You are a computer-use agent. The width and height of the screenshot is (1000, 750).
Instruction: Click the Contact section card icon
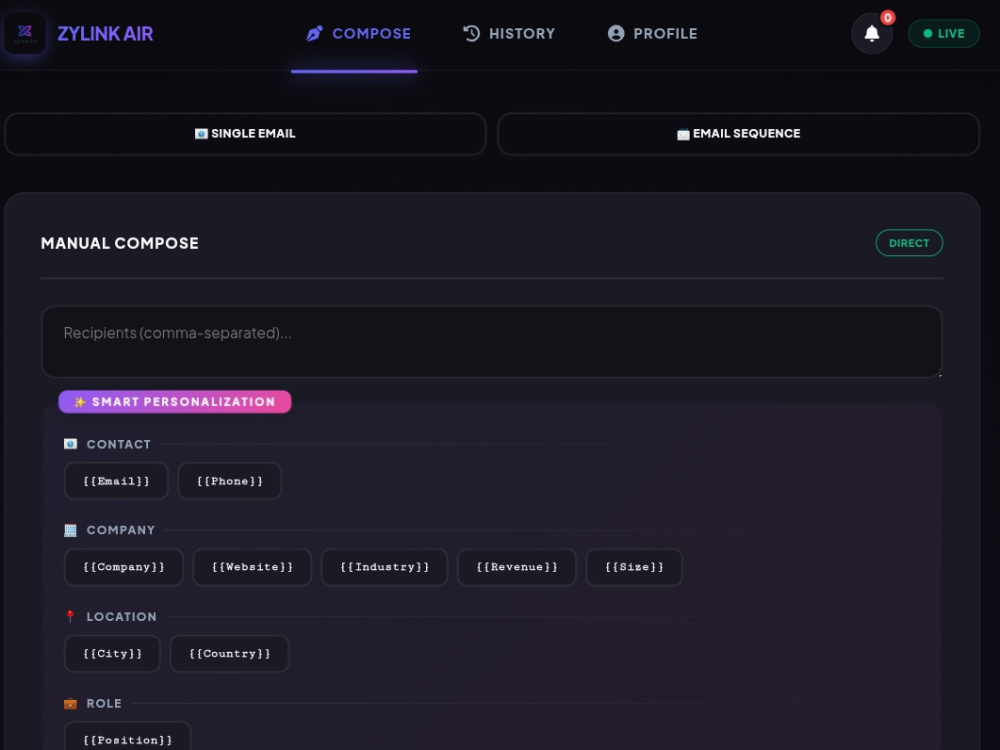(x=70, y=444)
